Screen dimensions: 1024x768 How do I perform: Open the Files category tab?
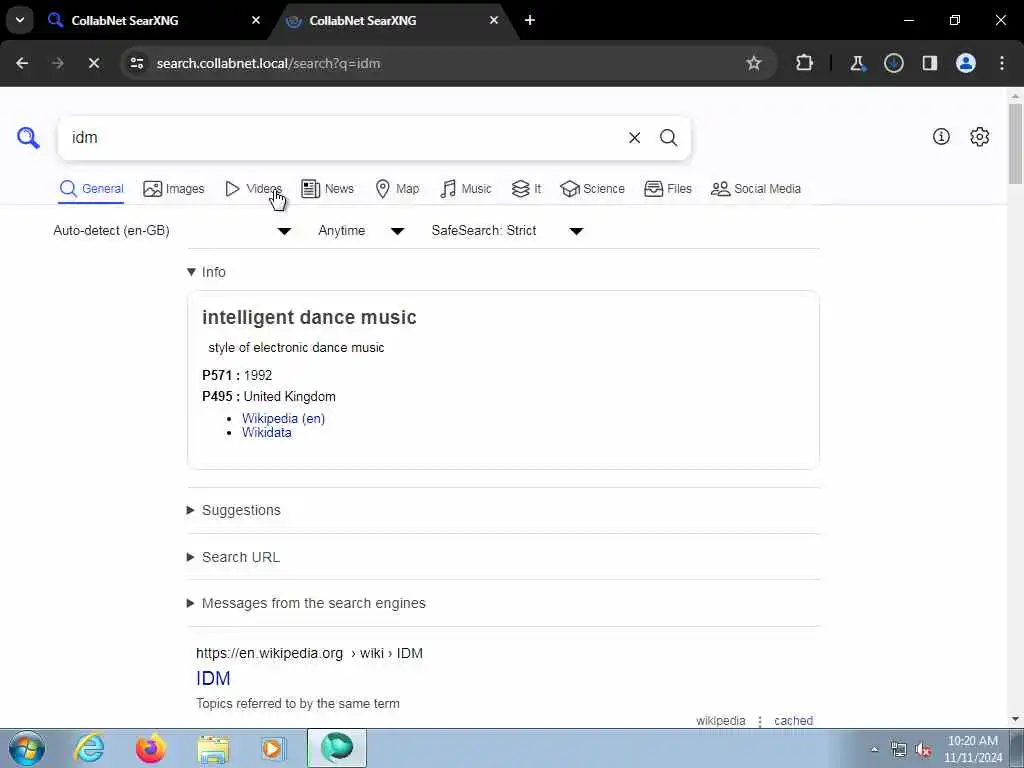(667, 189)
